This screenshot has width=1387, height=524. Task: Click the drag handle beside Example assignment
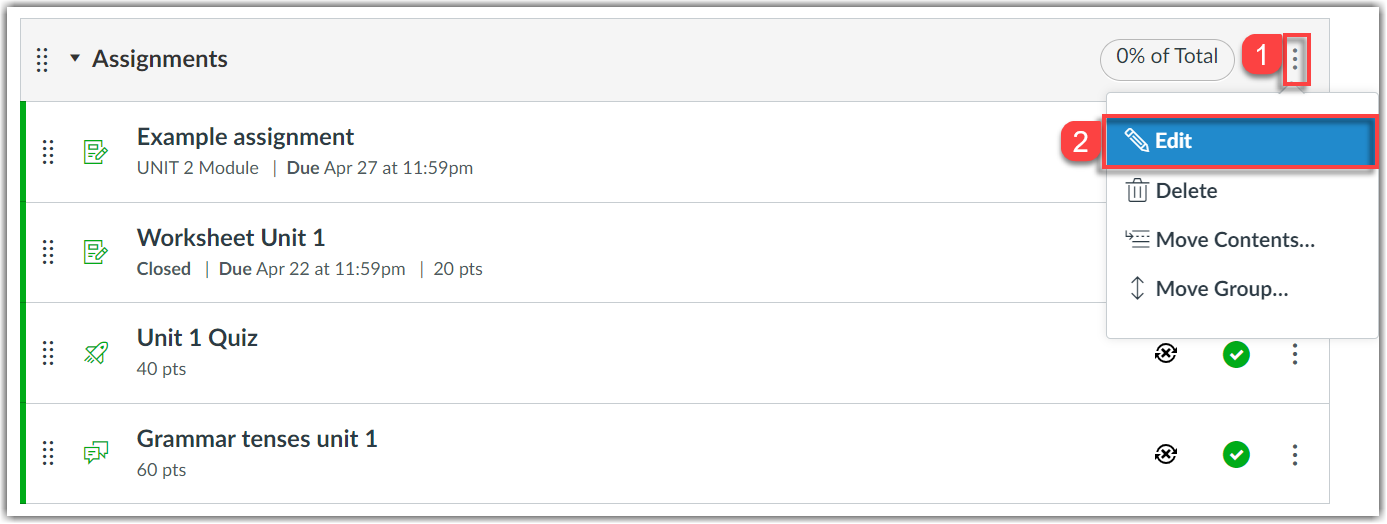pos(47,152)
